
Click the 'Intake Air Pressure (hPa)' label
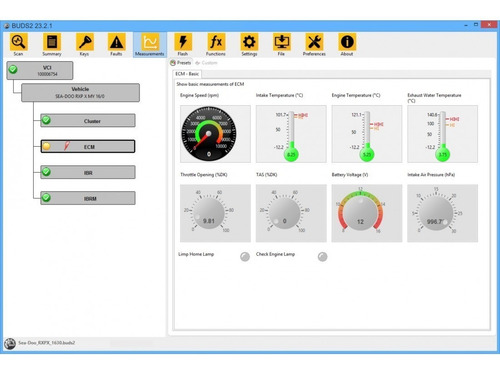[431, 175]
